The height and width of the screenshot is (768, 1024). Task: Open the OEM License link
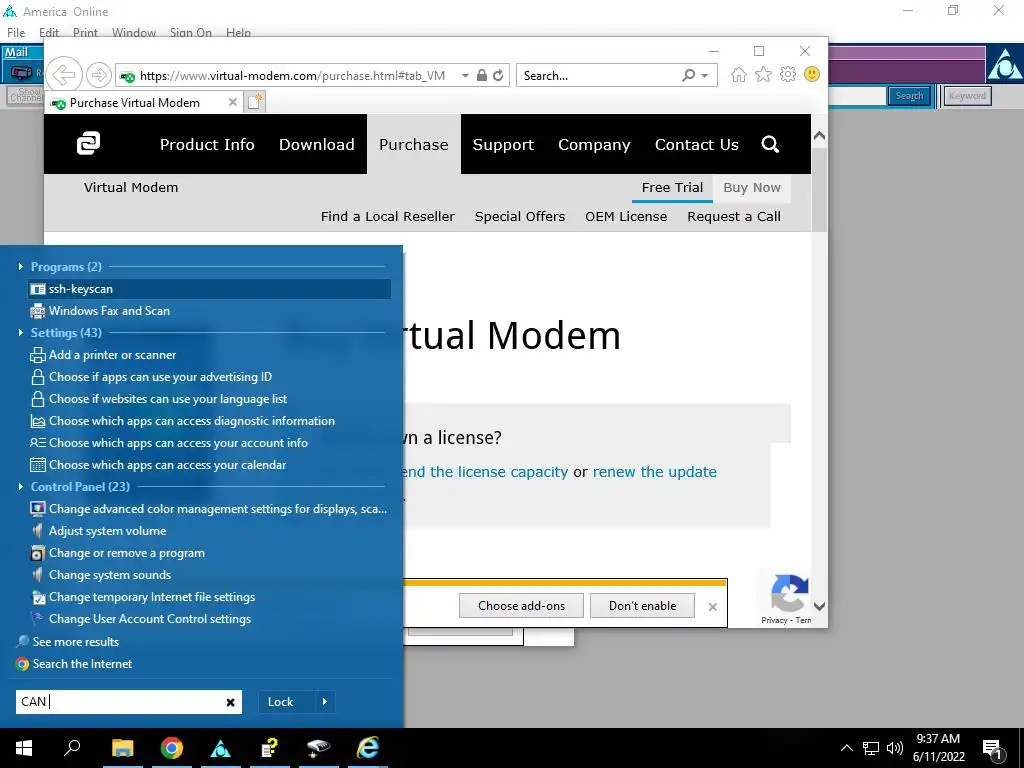click(x=626, y=217)
